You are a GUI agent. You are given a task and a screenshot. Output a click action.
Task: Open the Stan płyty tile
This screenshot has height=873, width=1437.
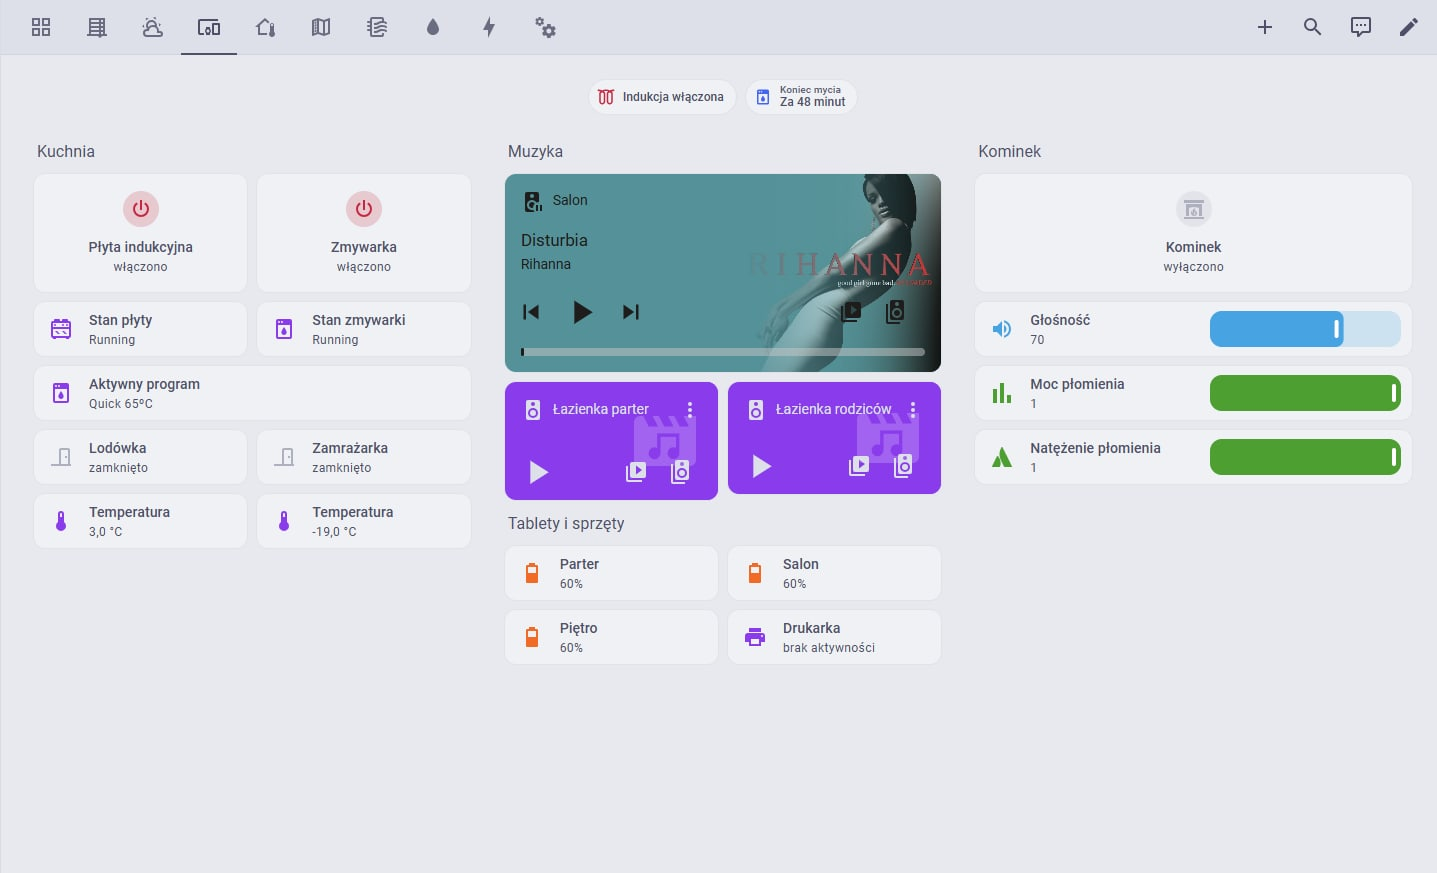click(141, 329)
